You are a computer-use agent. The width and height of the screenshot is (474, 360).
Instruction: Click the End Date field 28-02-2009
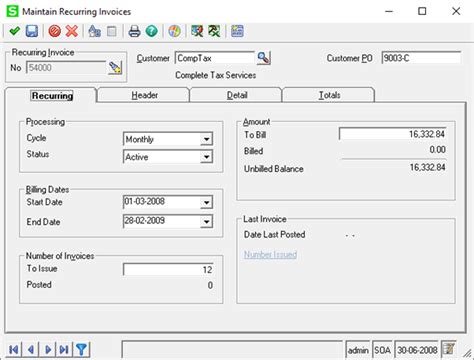click(162, 221)
